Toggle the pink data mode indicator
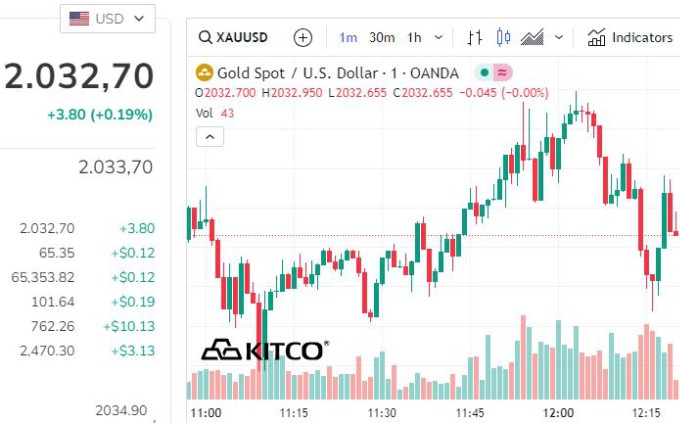This screenshot has height=423, width=680. coord(502,73)
